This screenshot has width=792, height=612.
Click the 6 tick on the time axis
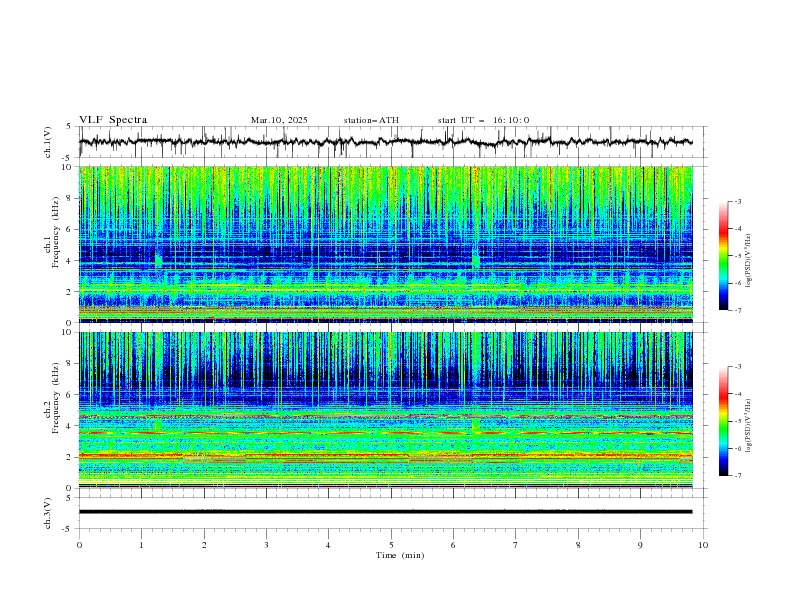453,545
